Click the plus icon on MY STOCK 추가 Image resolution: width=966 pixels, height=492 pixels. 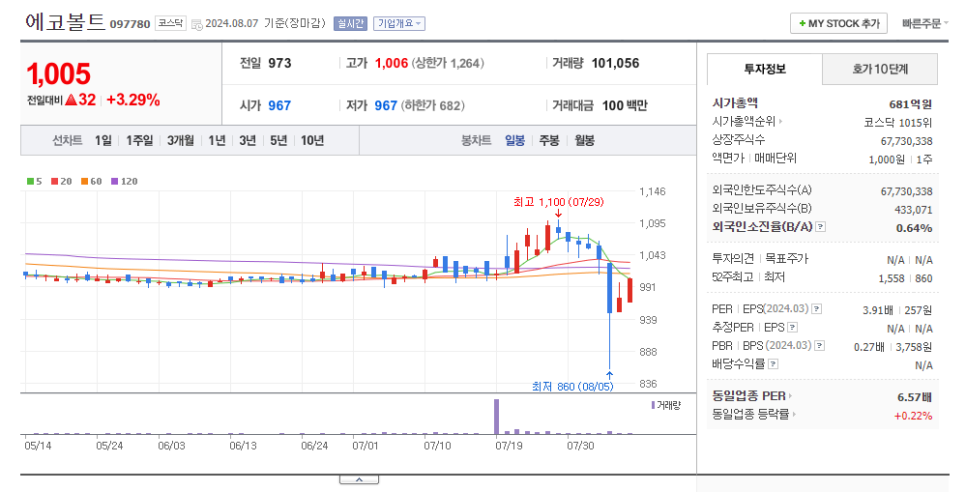coord(802,23)
